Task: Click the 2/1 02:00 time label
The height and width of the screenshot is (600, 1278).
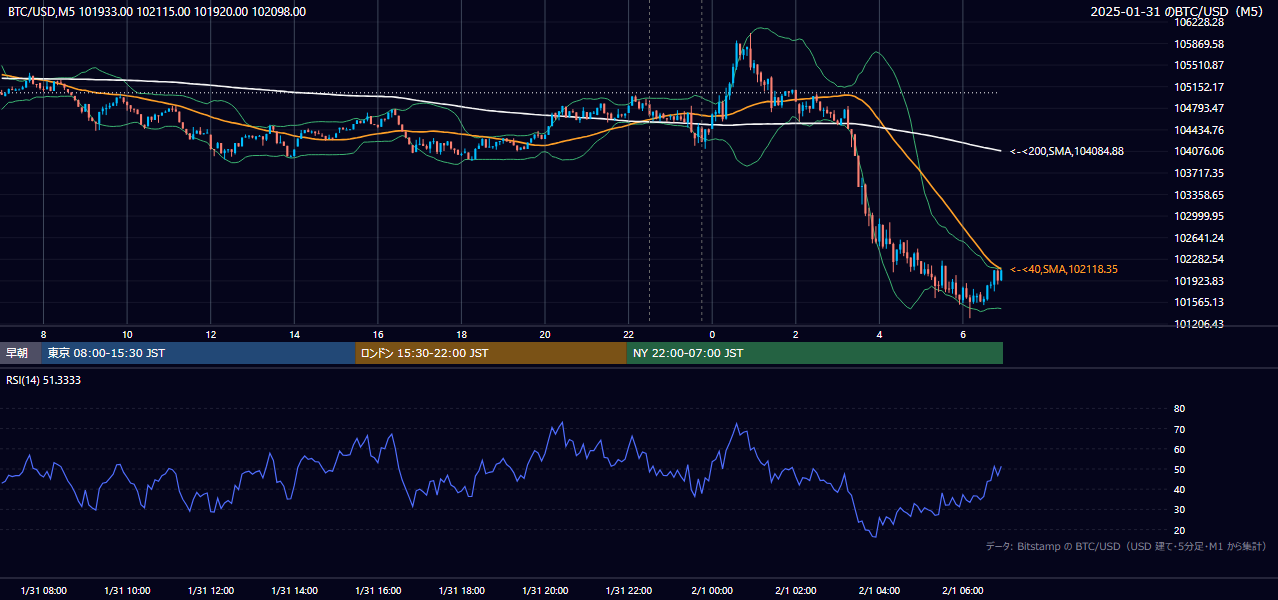Action: [x=796, y=591]
